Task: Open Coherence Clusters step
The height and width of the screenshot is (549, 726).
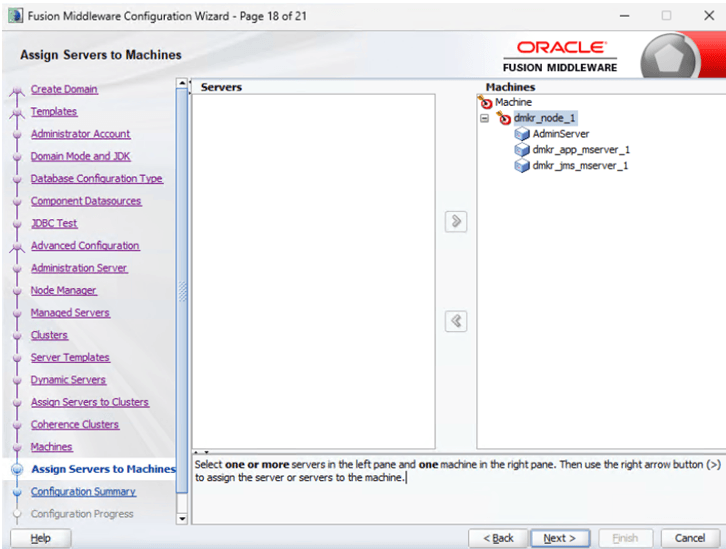Action: (75, 424)
